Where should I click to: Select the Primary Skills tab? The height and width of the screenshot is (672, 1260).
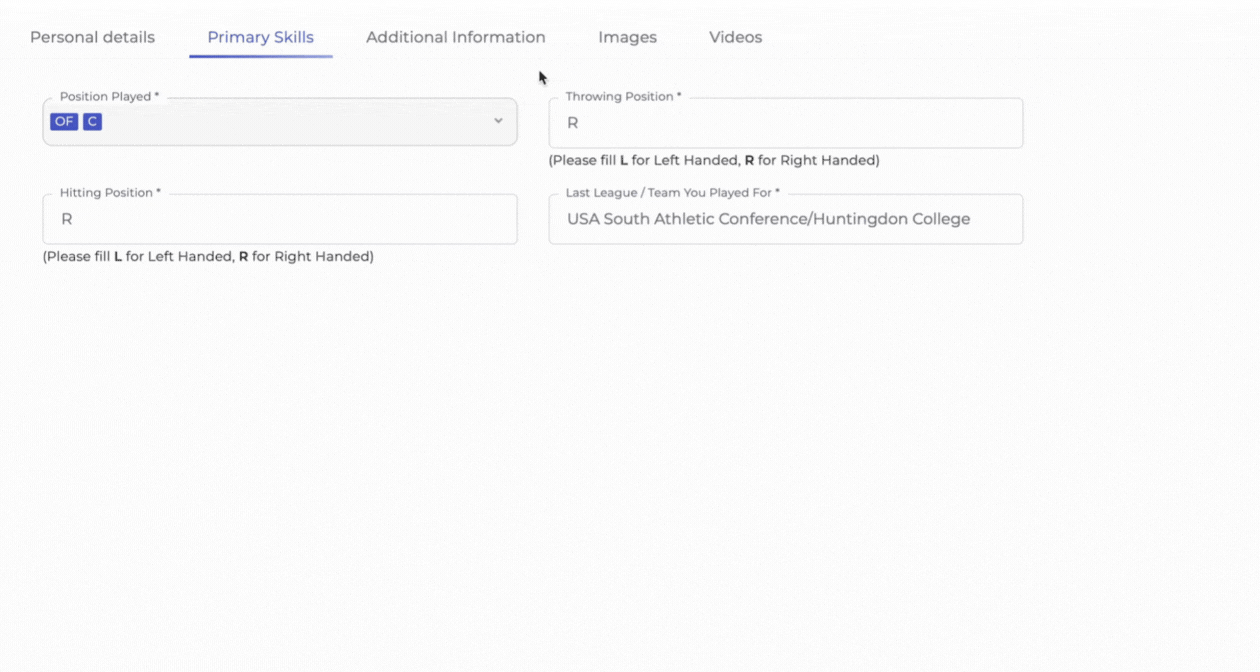[x=260, y=37]
